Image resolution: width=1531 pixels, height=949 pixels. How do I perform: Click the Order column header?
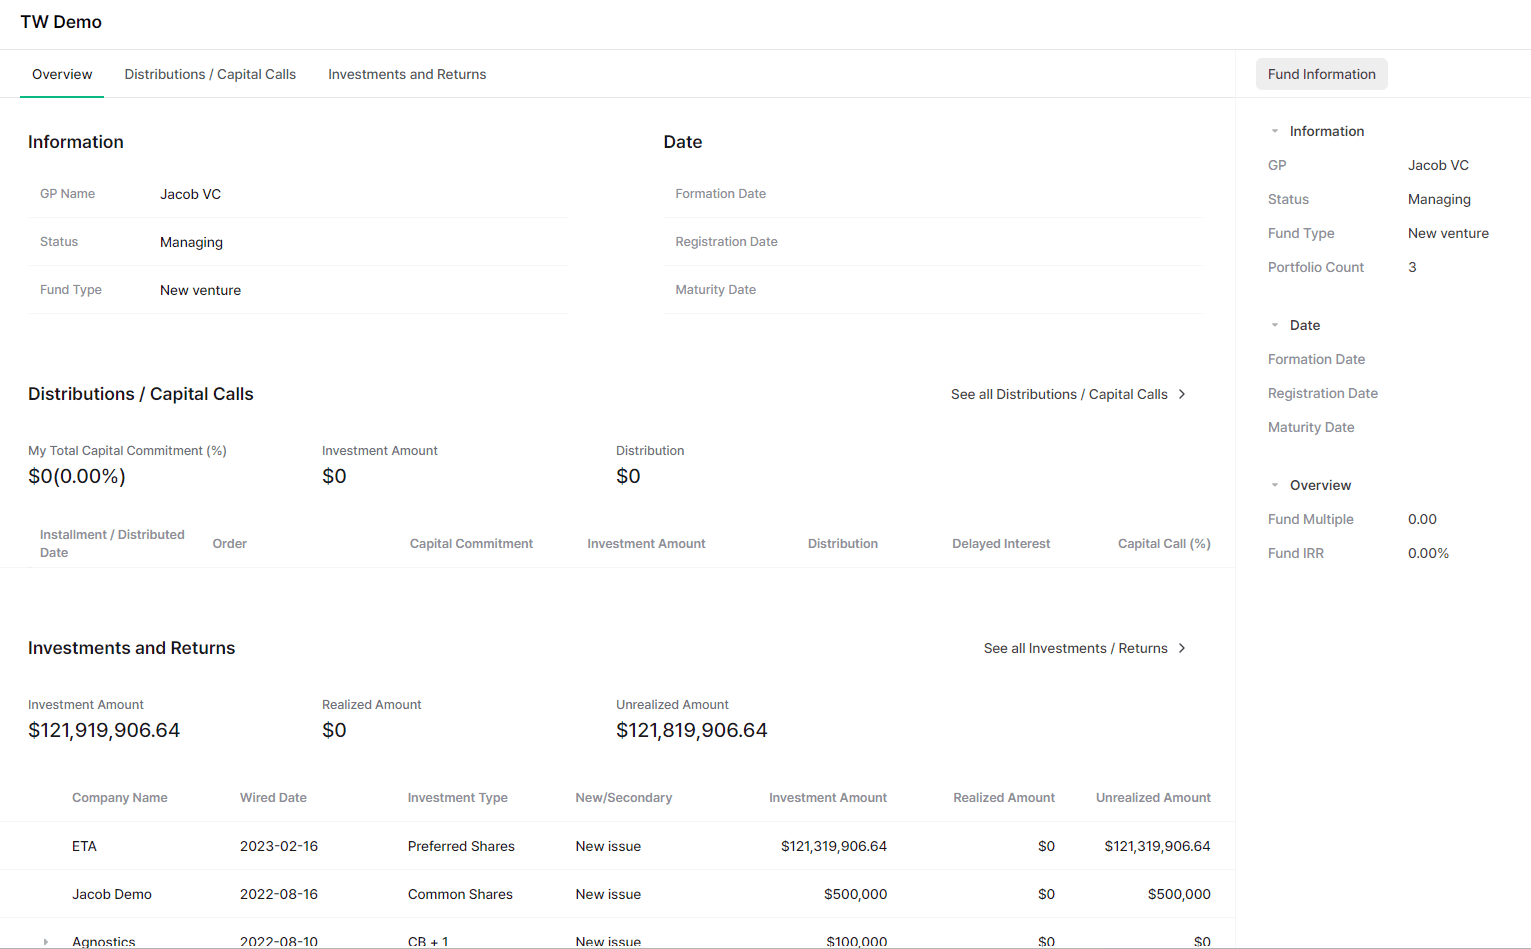point(230,544)
